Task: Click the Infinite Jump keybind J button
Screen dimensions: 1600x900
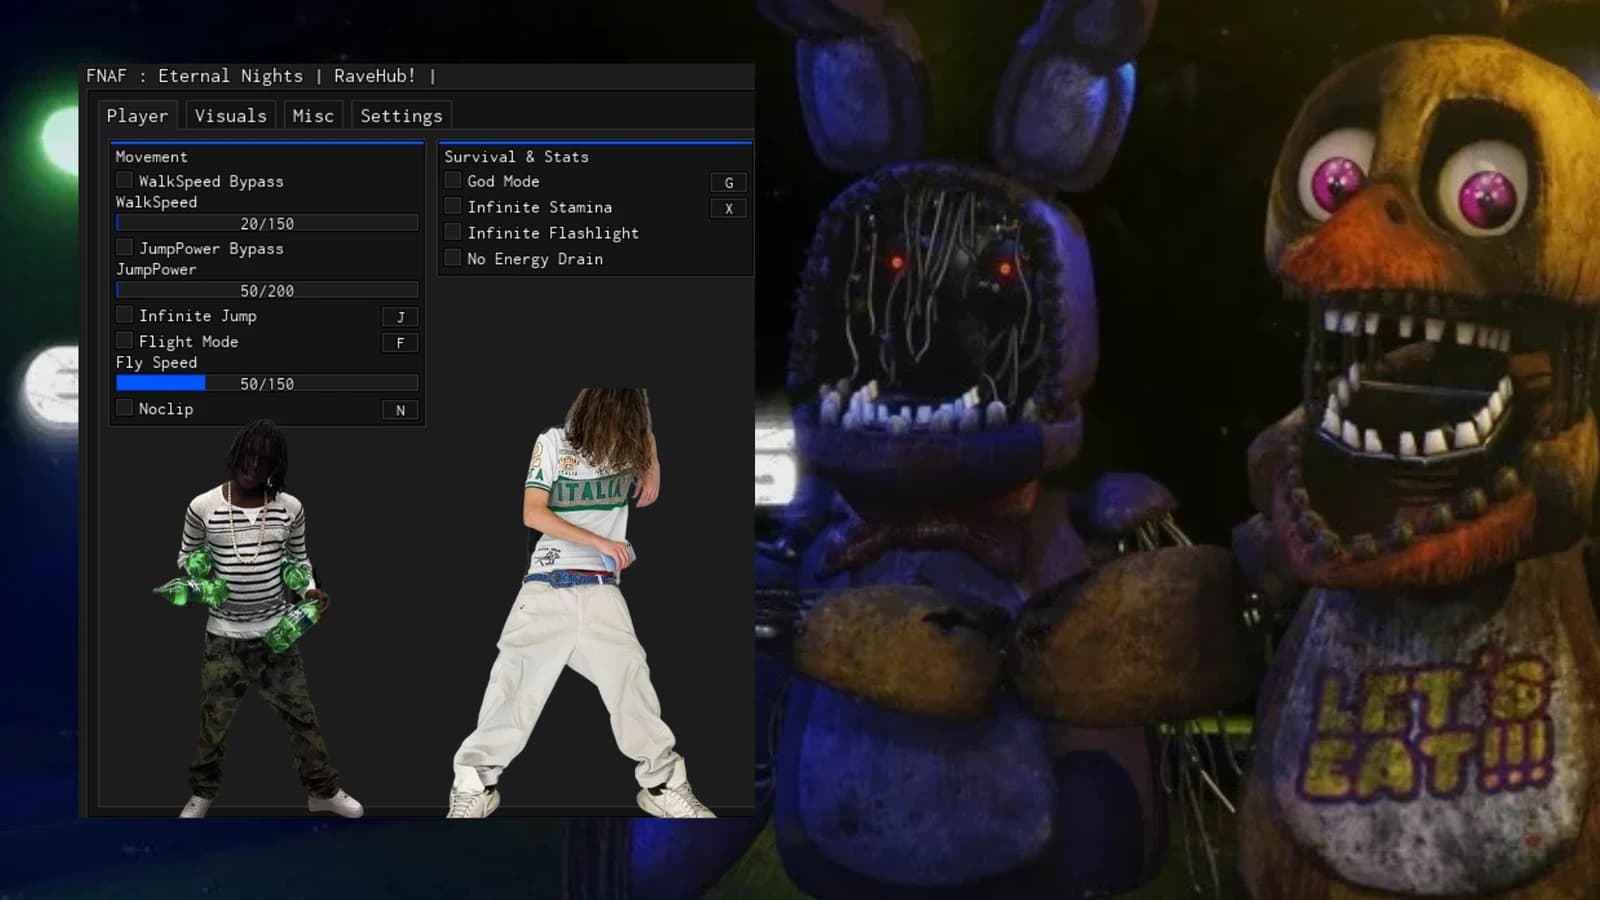Action: pos(401,317)
